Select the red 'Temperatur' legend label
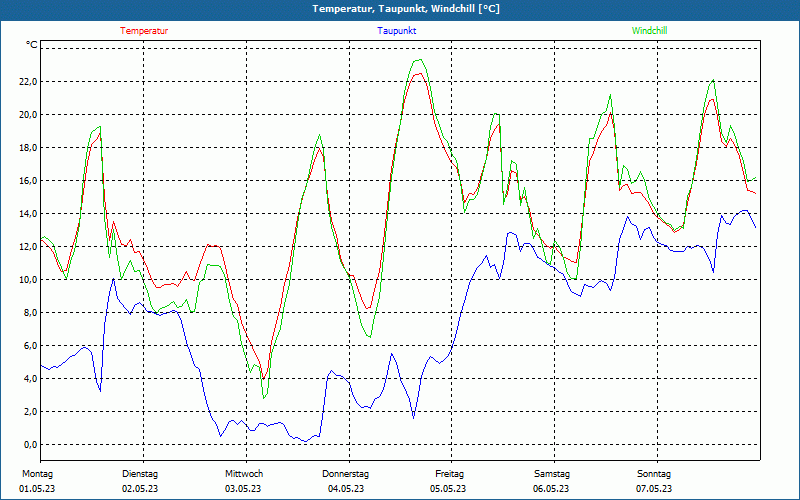This screenshot has width=800, height=500. (x=144, y=31)
